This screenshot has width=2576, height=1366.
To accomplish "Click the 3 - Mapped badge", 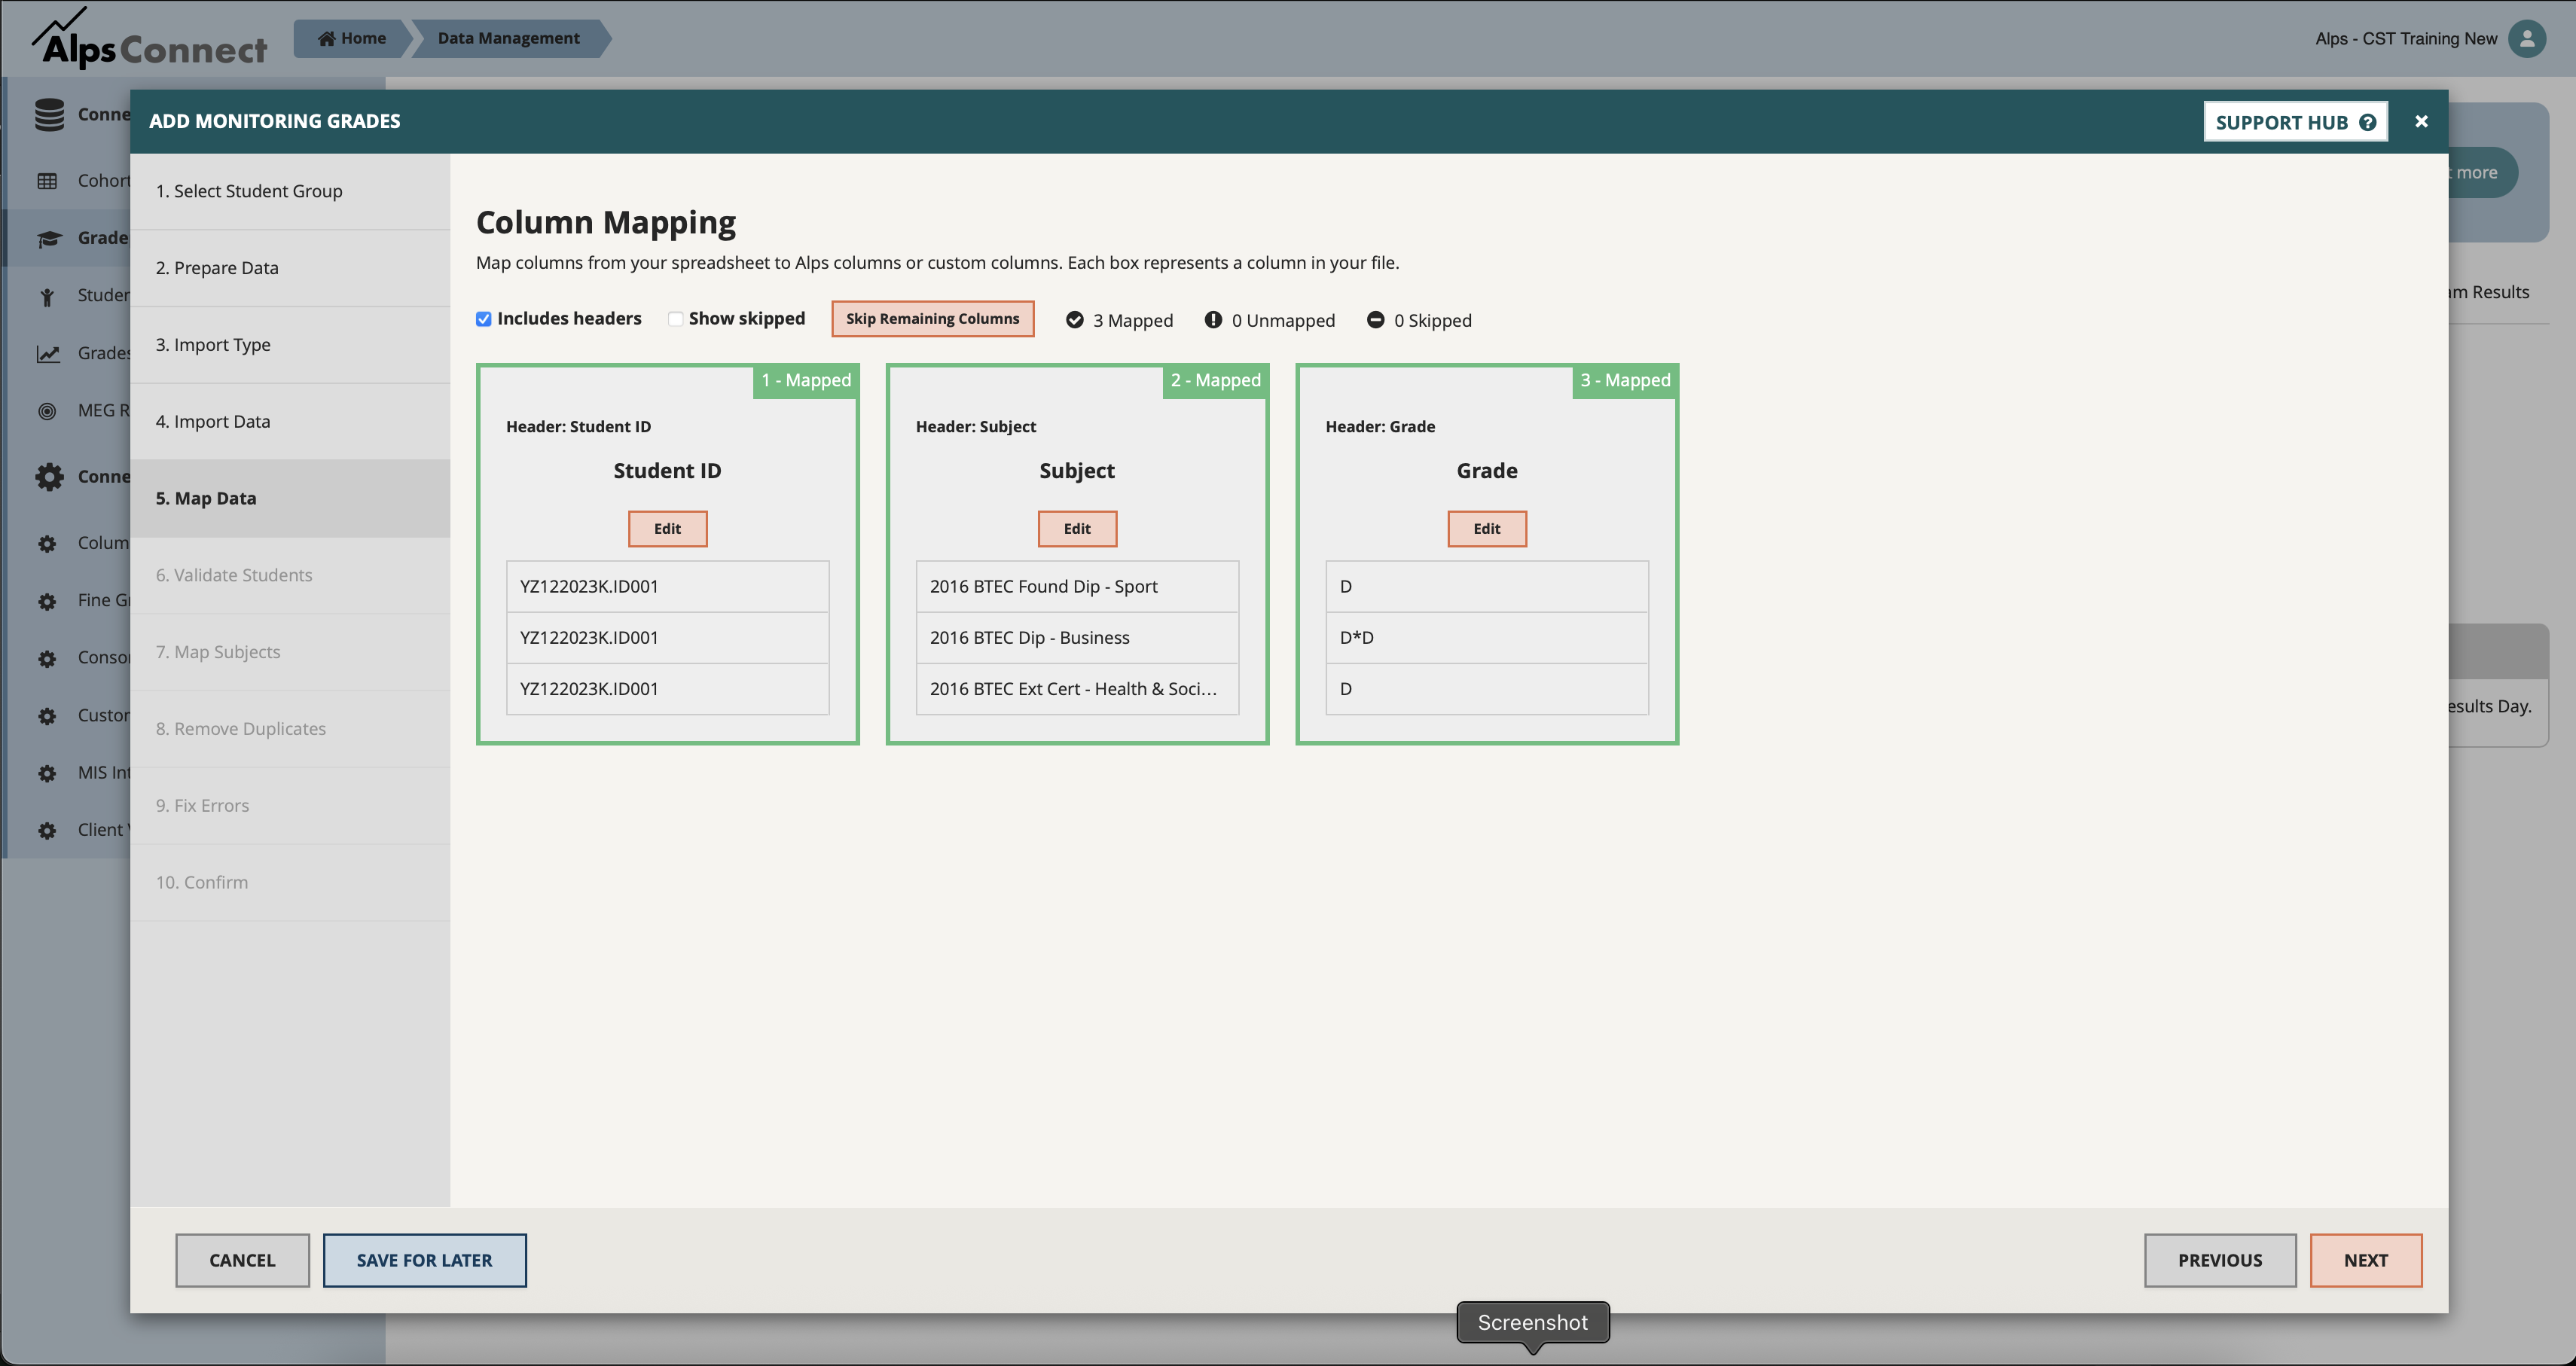I will pos(1625,381).
